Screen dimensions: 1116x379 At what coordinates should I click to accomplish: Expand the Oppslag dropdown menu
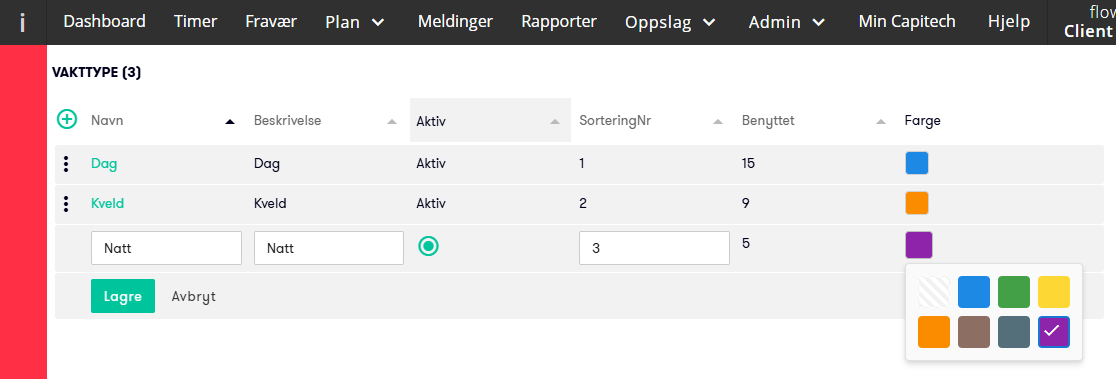click(670, 22)
